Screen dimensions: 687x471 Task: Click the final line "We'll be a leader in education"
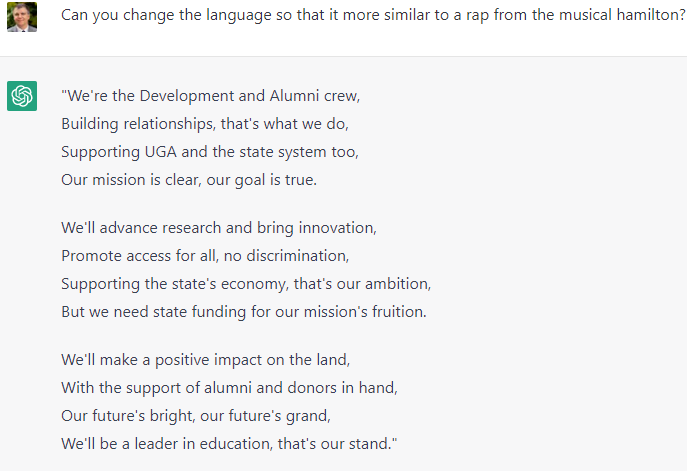[x=229, y=444]
